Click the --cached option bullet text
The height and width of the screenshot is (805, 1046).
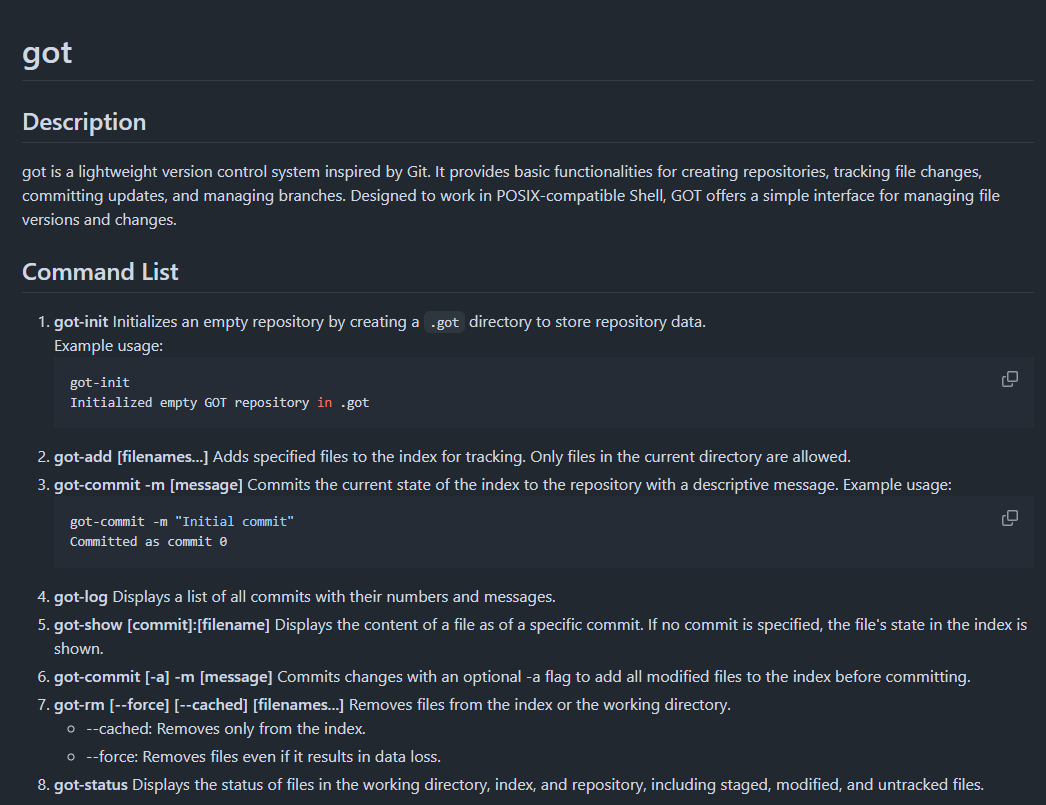[x=226, y=729]
